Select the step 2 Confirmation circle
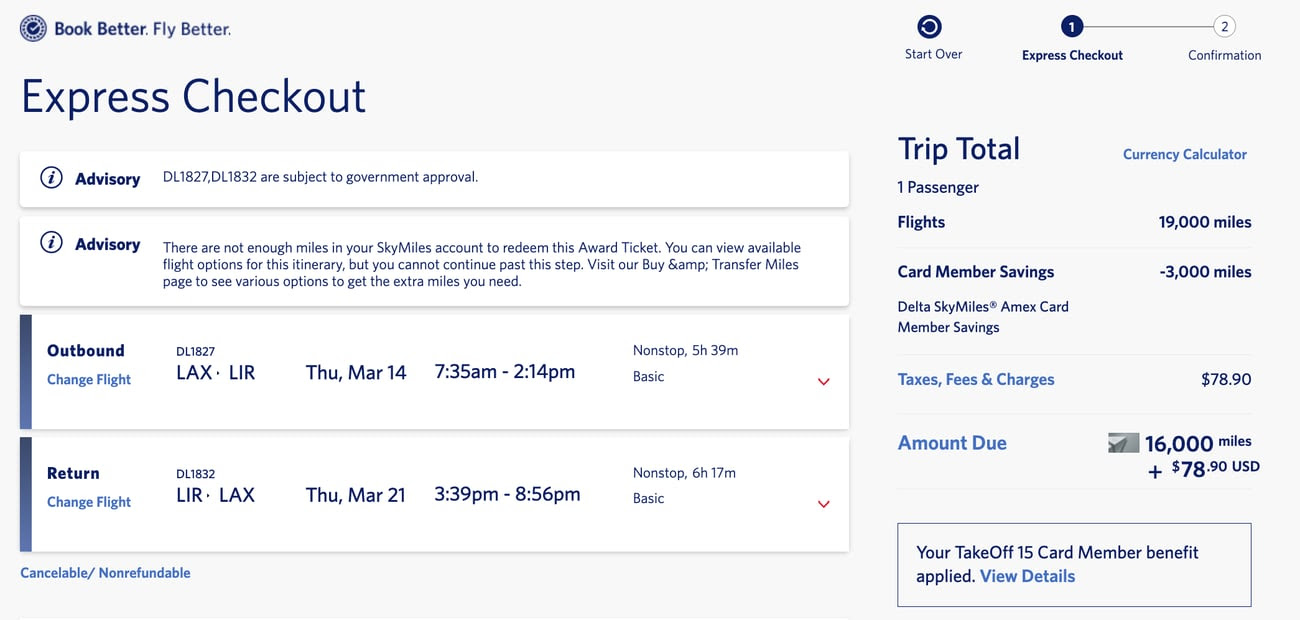This screenshot has height=620, width=1300. click(x=1225, y=26)
